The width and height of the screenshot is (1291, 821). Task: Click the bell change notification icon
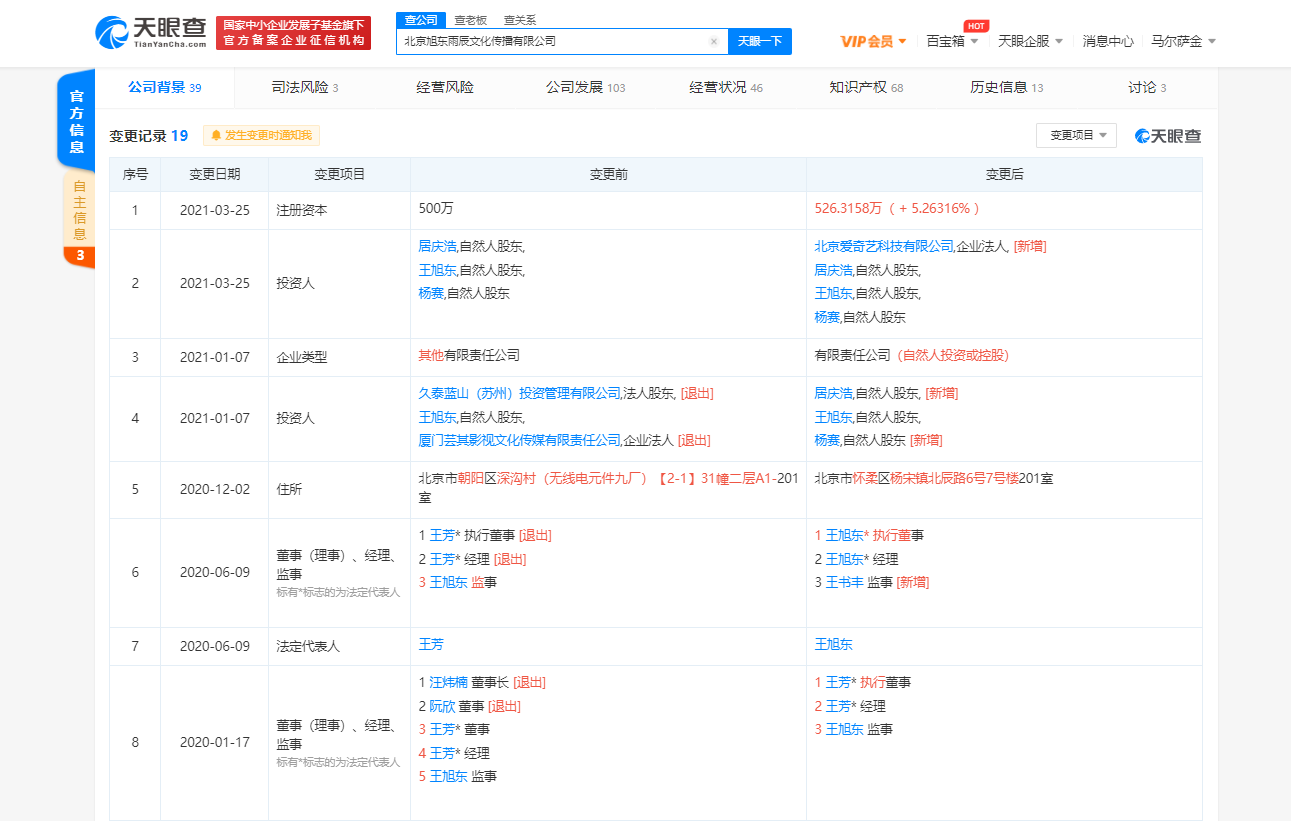click(x=216, y=135)
